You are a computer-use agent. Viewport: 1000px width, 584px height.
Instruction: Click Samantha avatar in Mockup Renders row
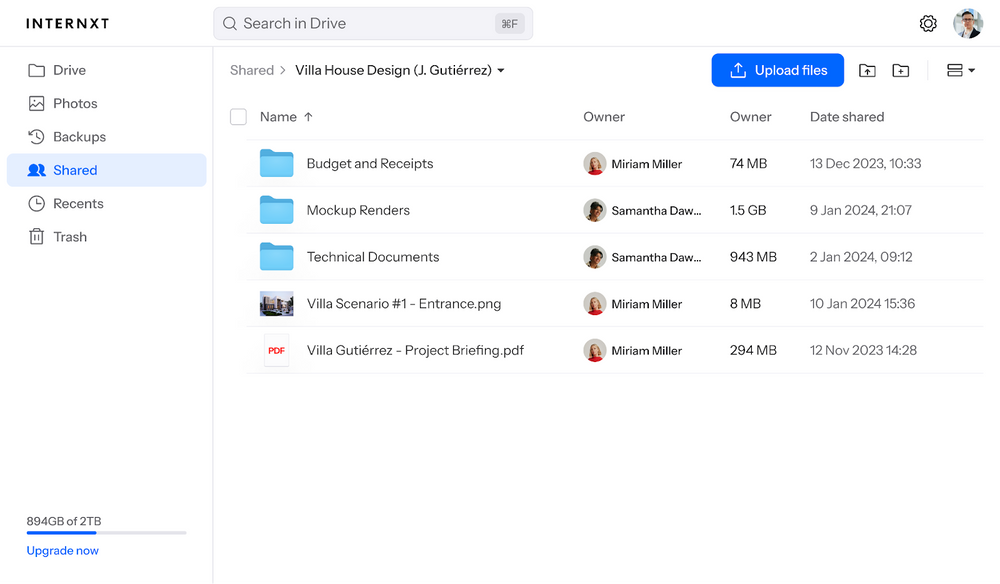[594, 210]
